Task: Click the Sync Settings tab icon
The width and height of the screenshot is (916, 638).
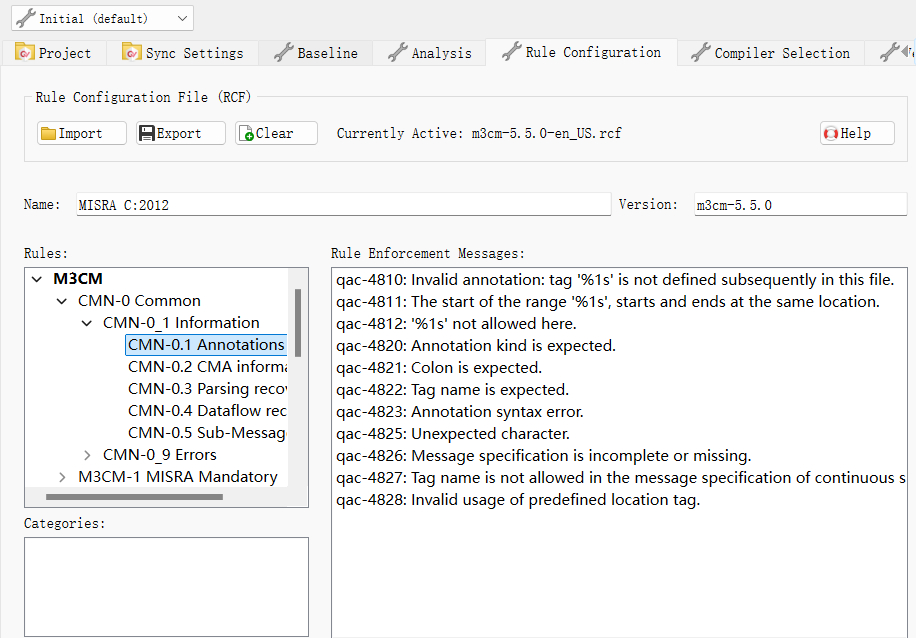Action: pos(131,52)
